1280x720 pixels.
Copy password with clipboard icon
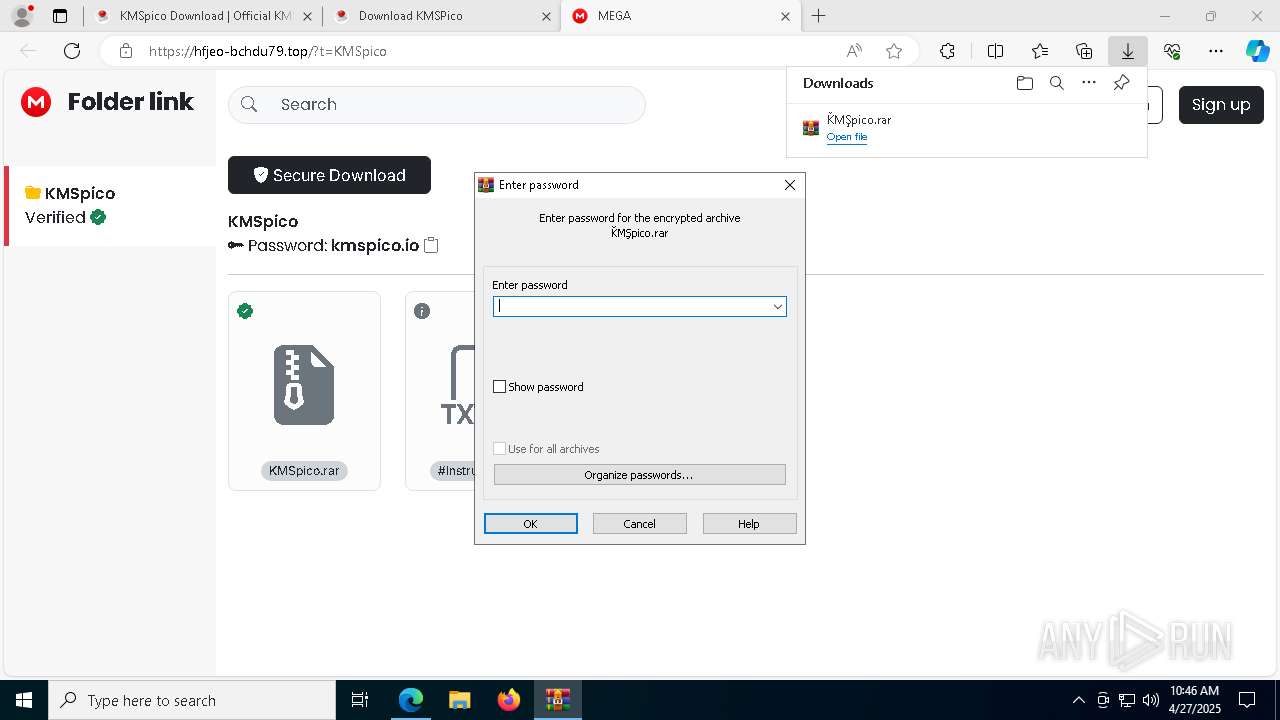431,245
